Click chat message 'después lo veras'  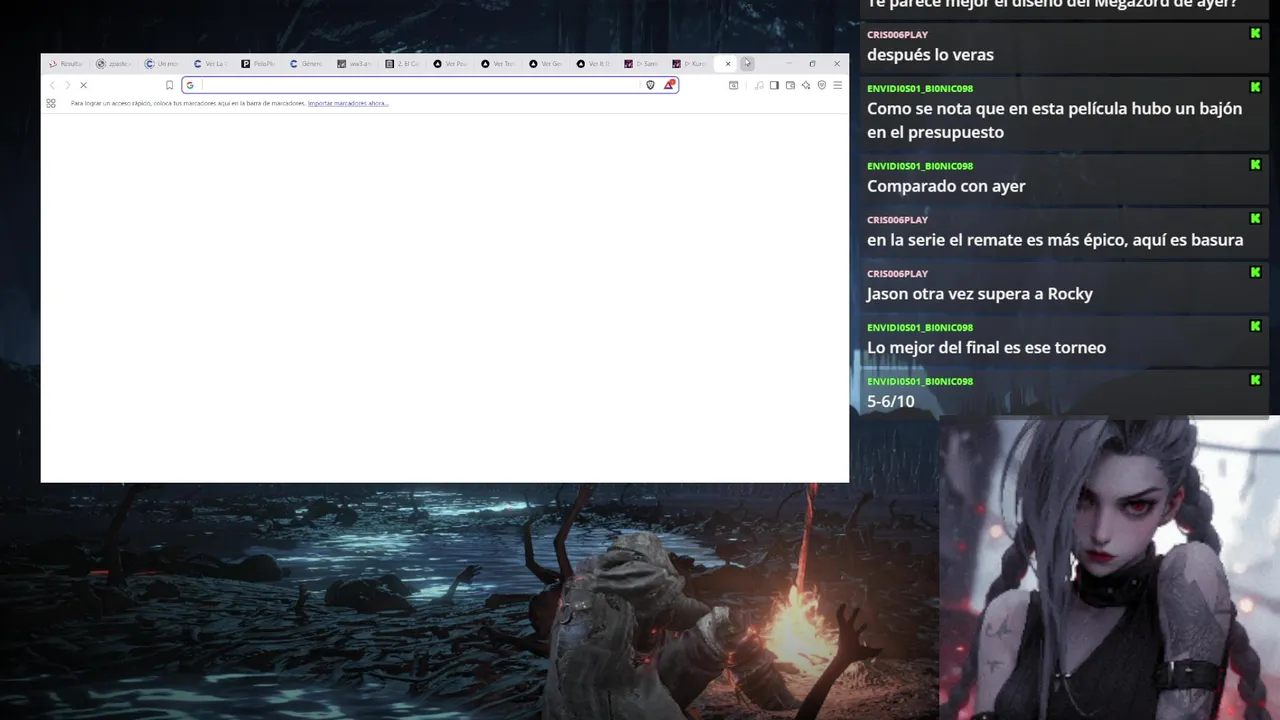[x=930, y=55]
